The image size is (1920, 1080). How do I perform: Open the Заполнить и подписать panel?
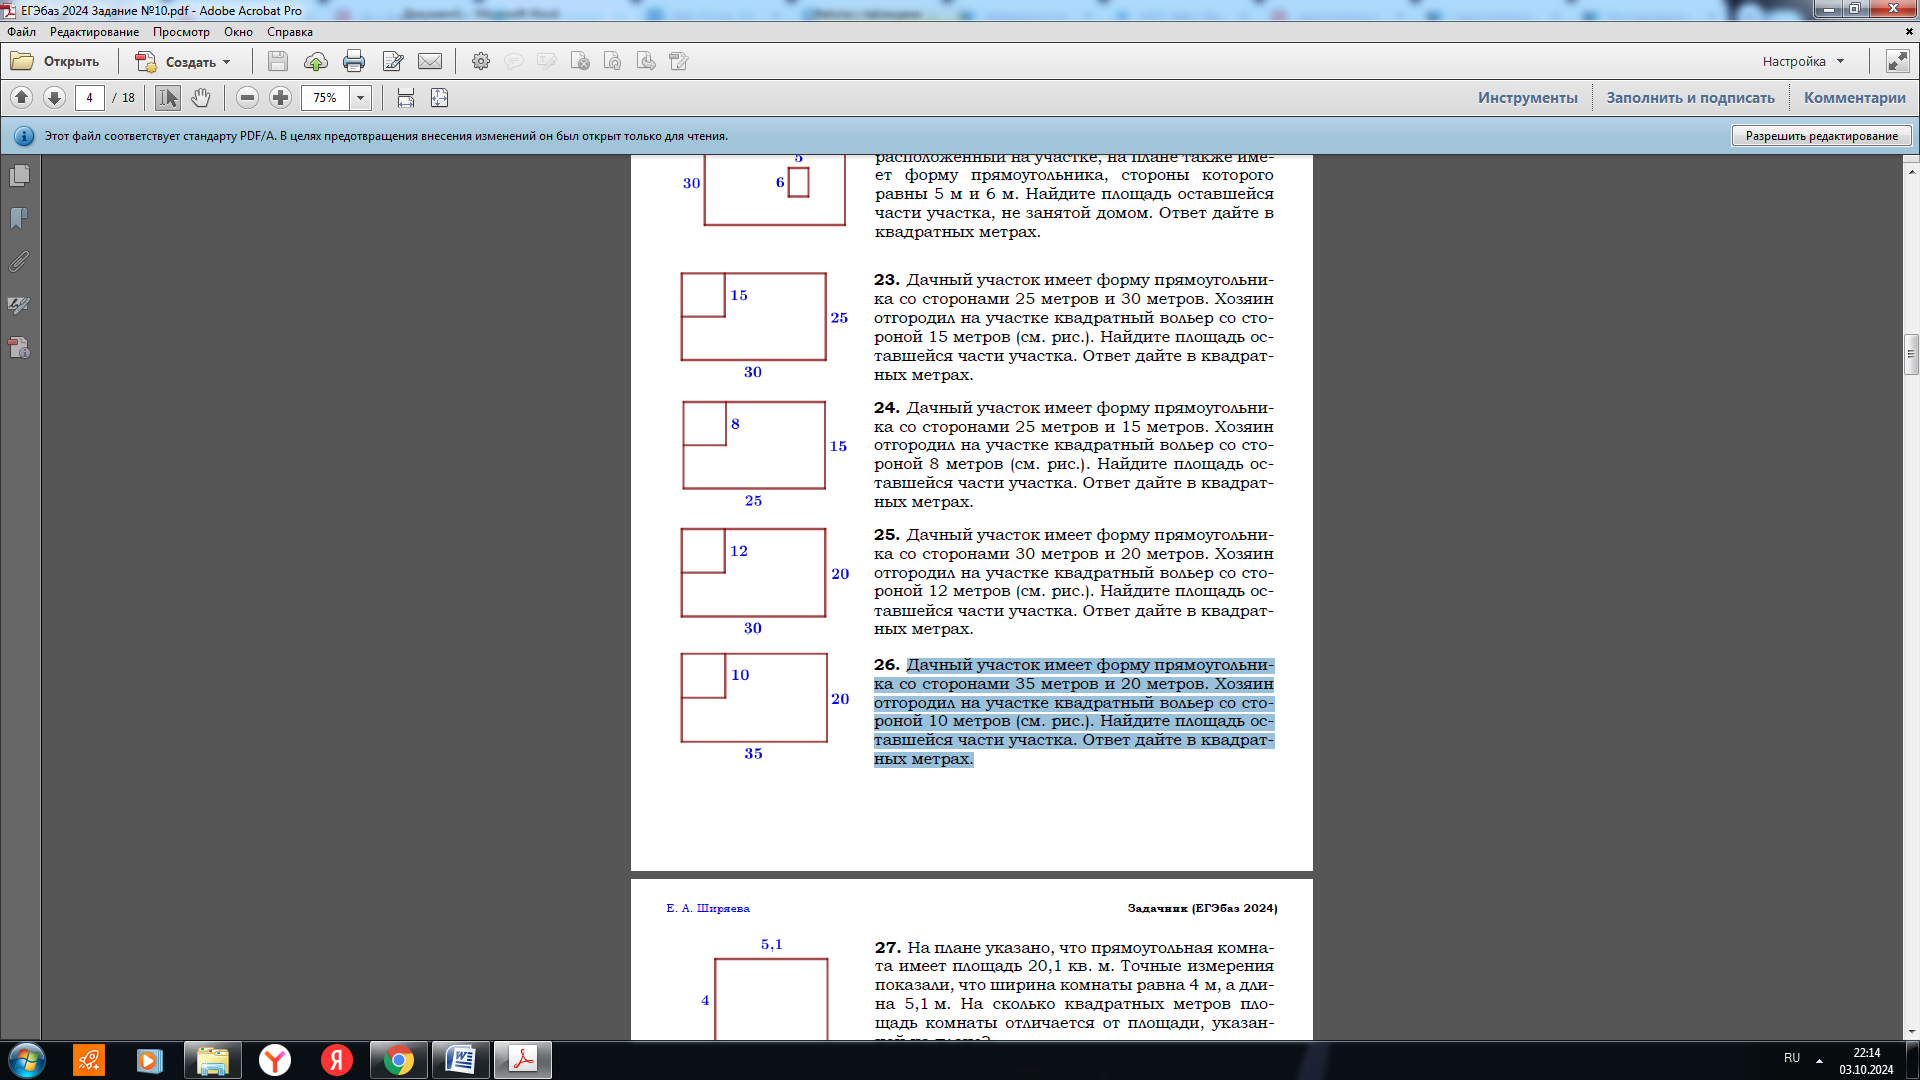[x=1690, y=97]
